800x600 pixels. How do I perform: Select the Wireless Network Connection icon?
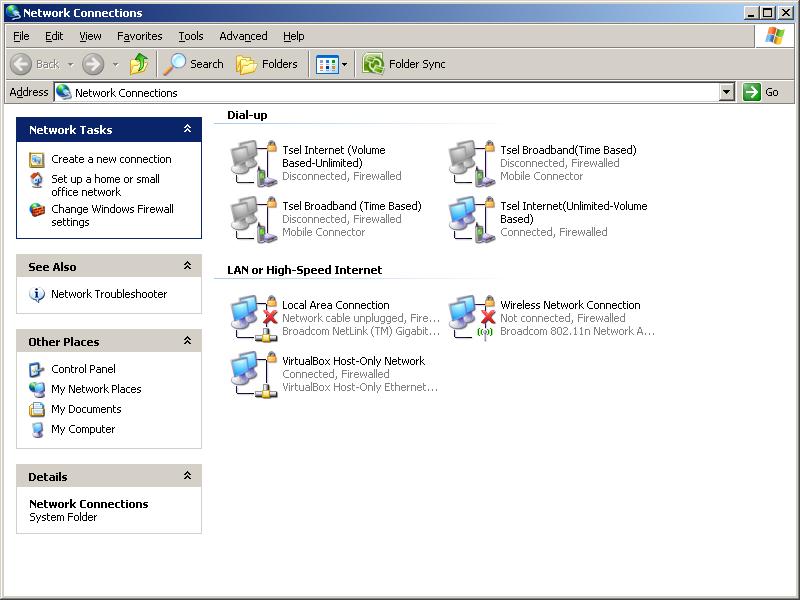click(471, 318)
